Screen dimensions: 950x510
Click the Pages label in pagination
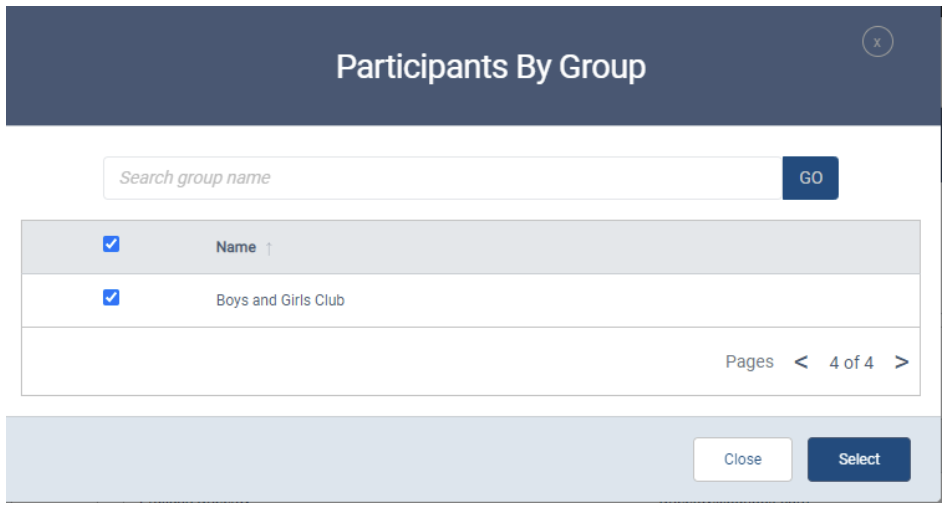(x=749, y=362)
